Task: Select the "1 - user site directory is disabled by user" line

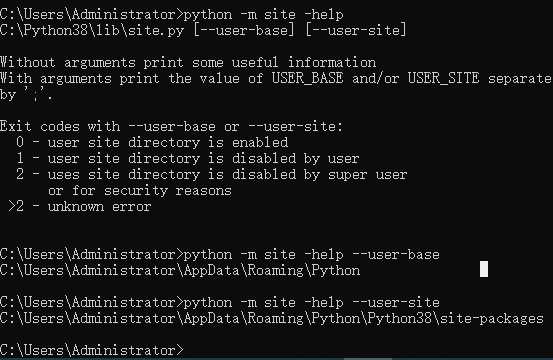Action: pyautogui.click(x=188, y=159)
